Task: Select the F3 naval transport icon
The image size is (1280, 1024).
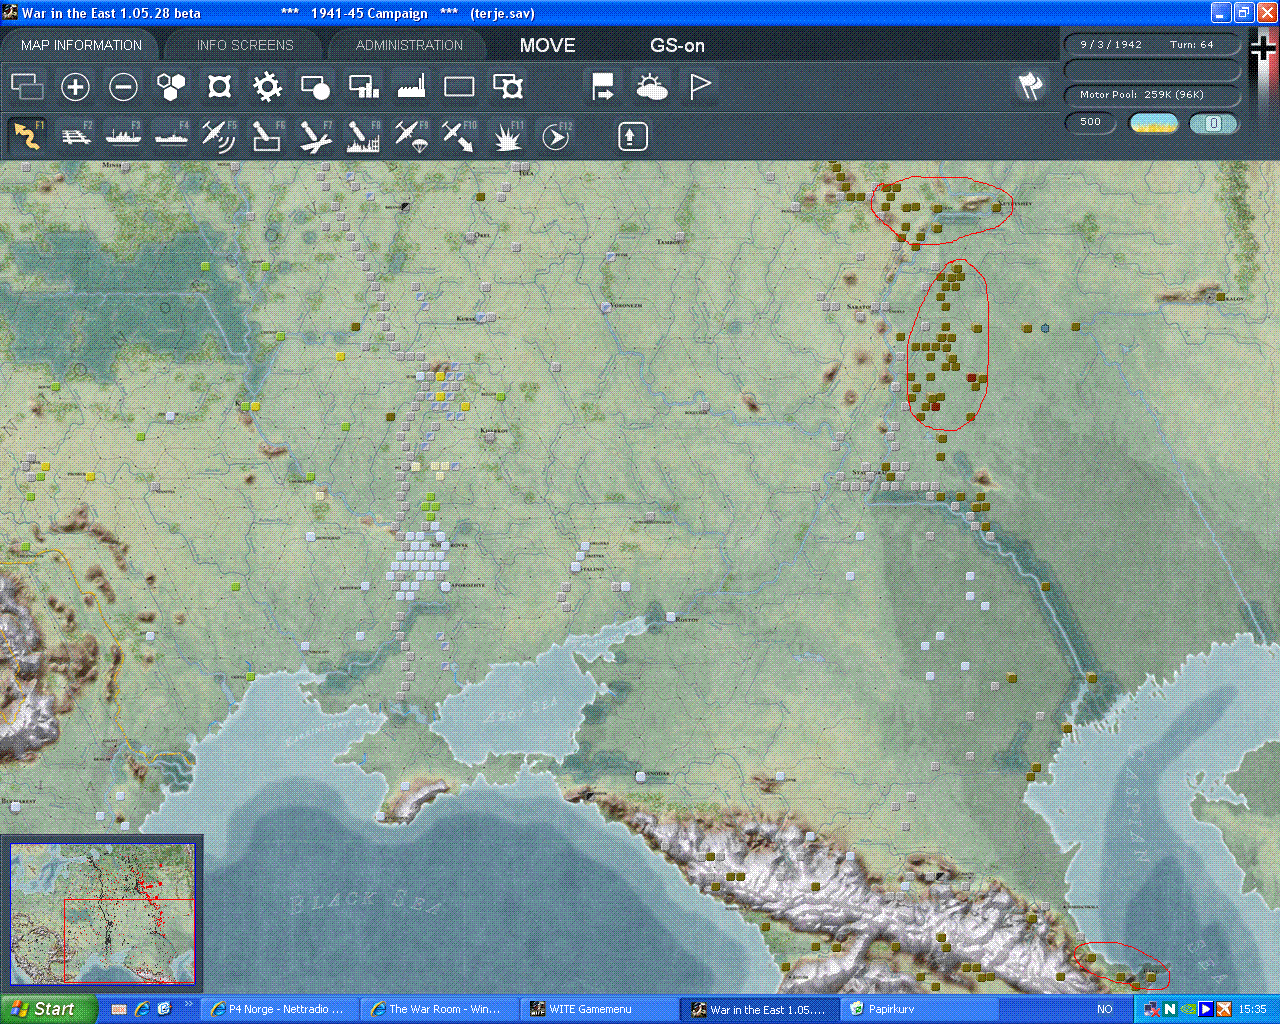Action: 123,136
